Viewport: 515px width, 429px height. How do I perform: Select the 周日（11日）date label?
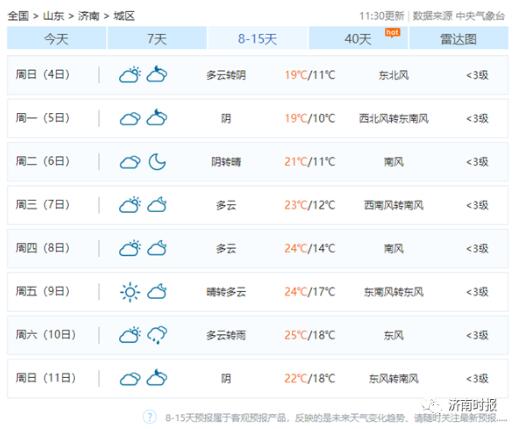[46, 378]
